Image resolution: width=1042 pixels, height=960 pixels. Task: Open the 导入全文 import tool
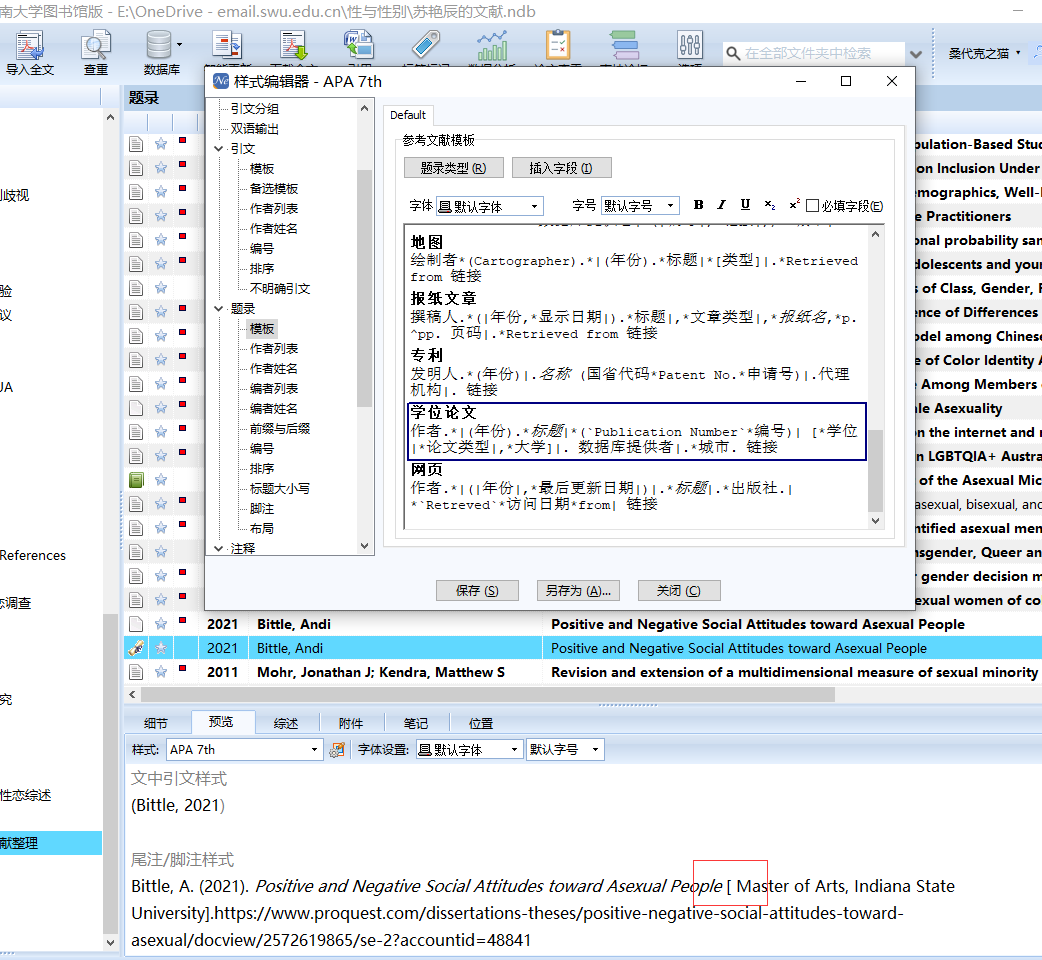coord(29,52)
